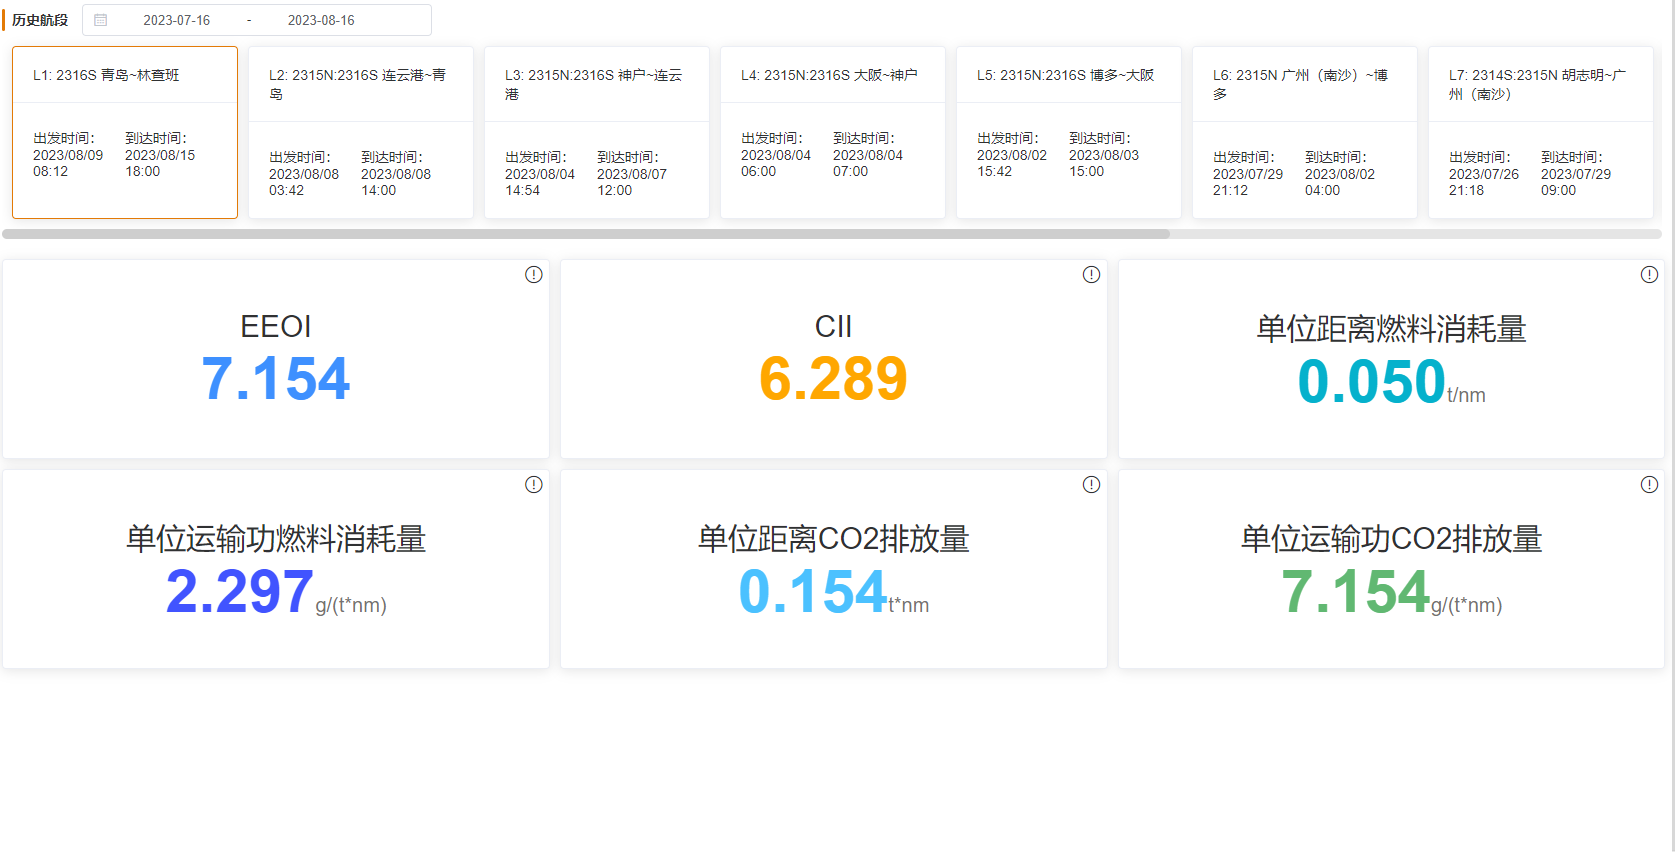Open voyage leg L7 胡志明~广州（南沙）
The height and width of the screenshot is (852, 1675).
click(x=1540, y=132)
